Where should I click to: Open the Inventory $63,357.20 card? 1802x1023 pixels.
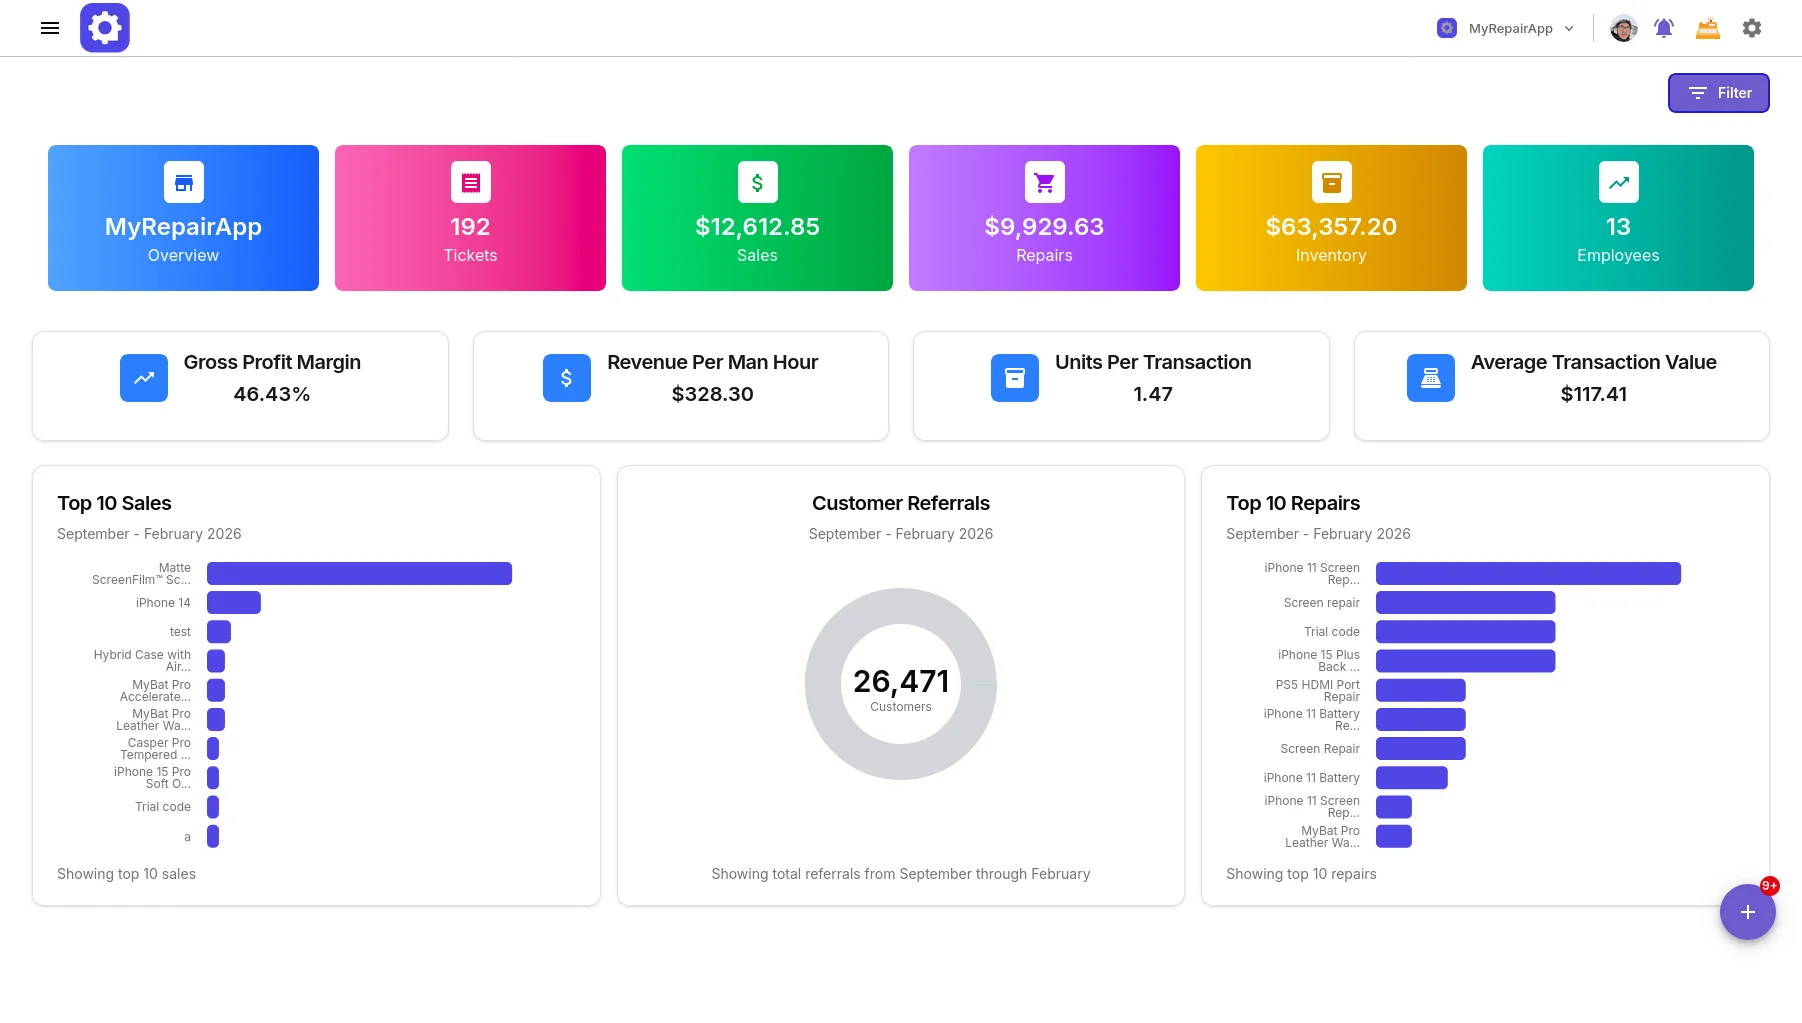(1331, 218)
